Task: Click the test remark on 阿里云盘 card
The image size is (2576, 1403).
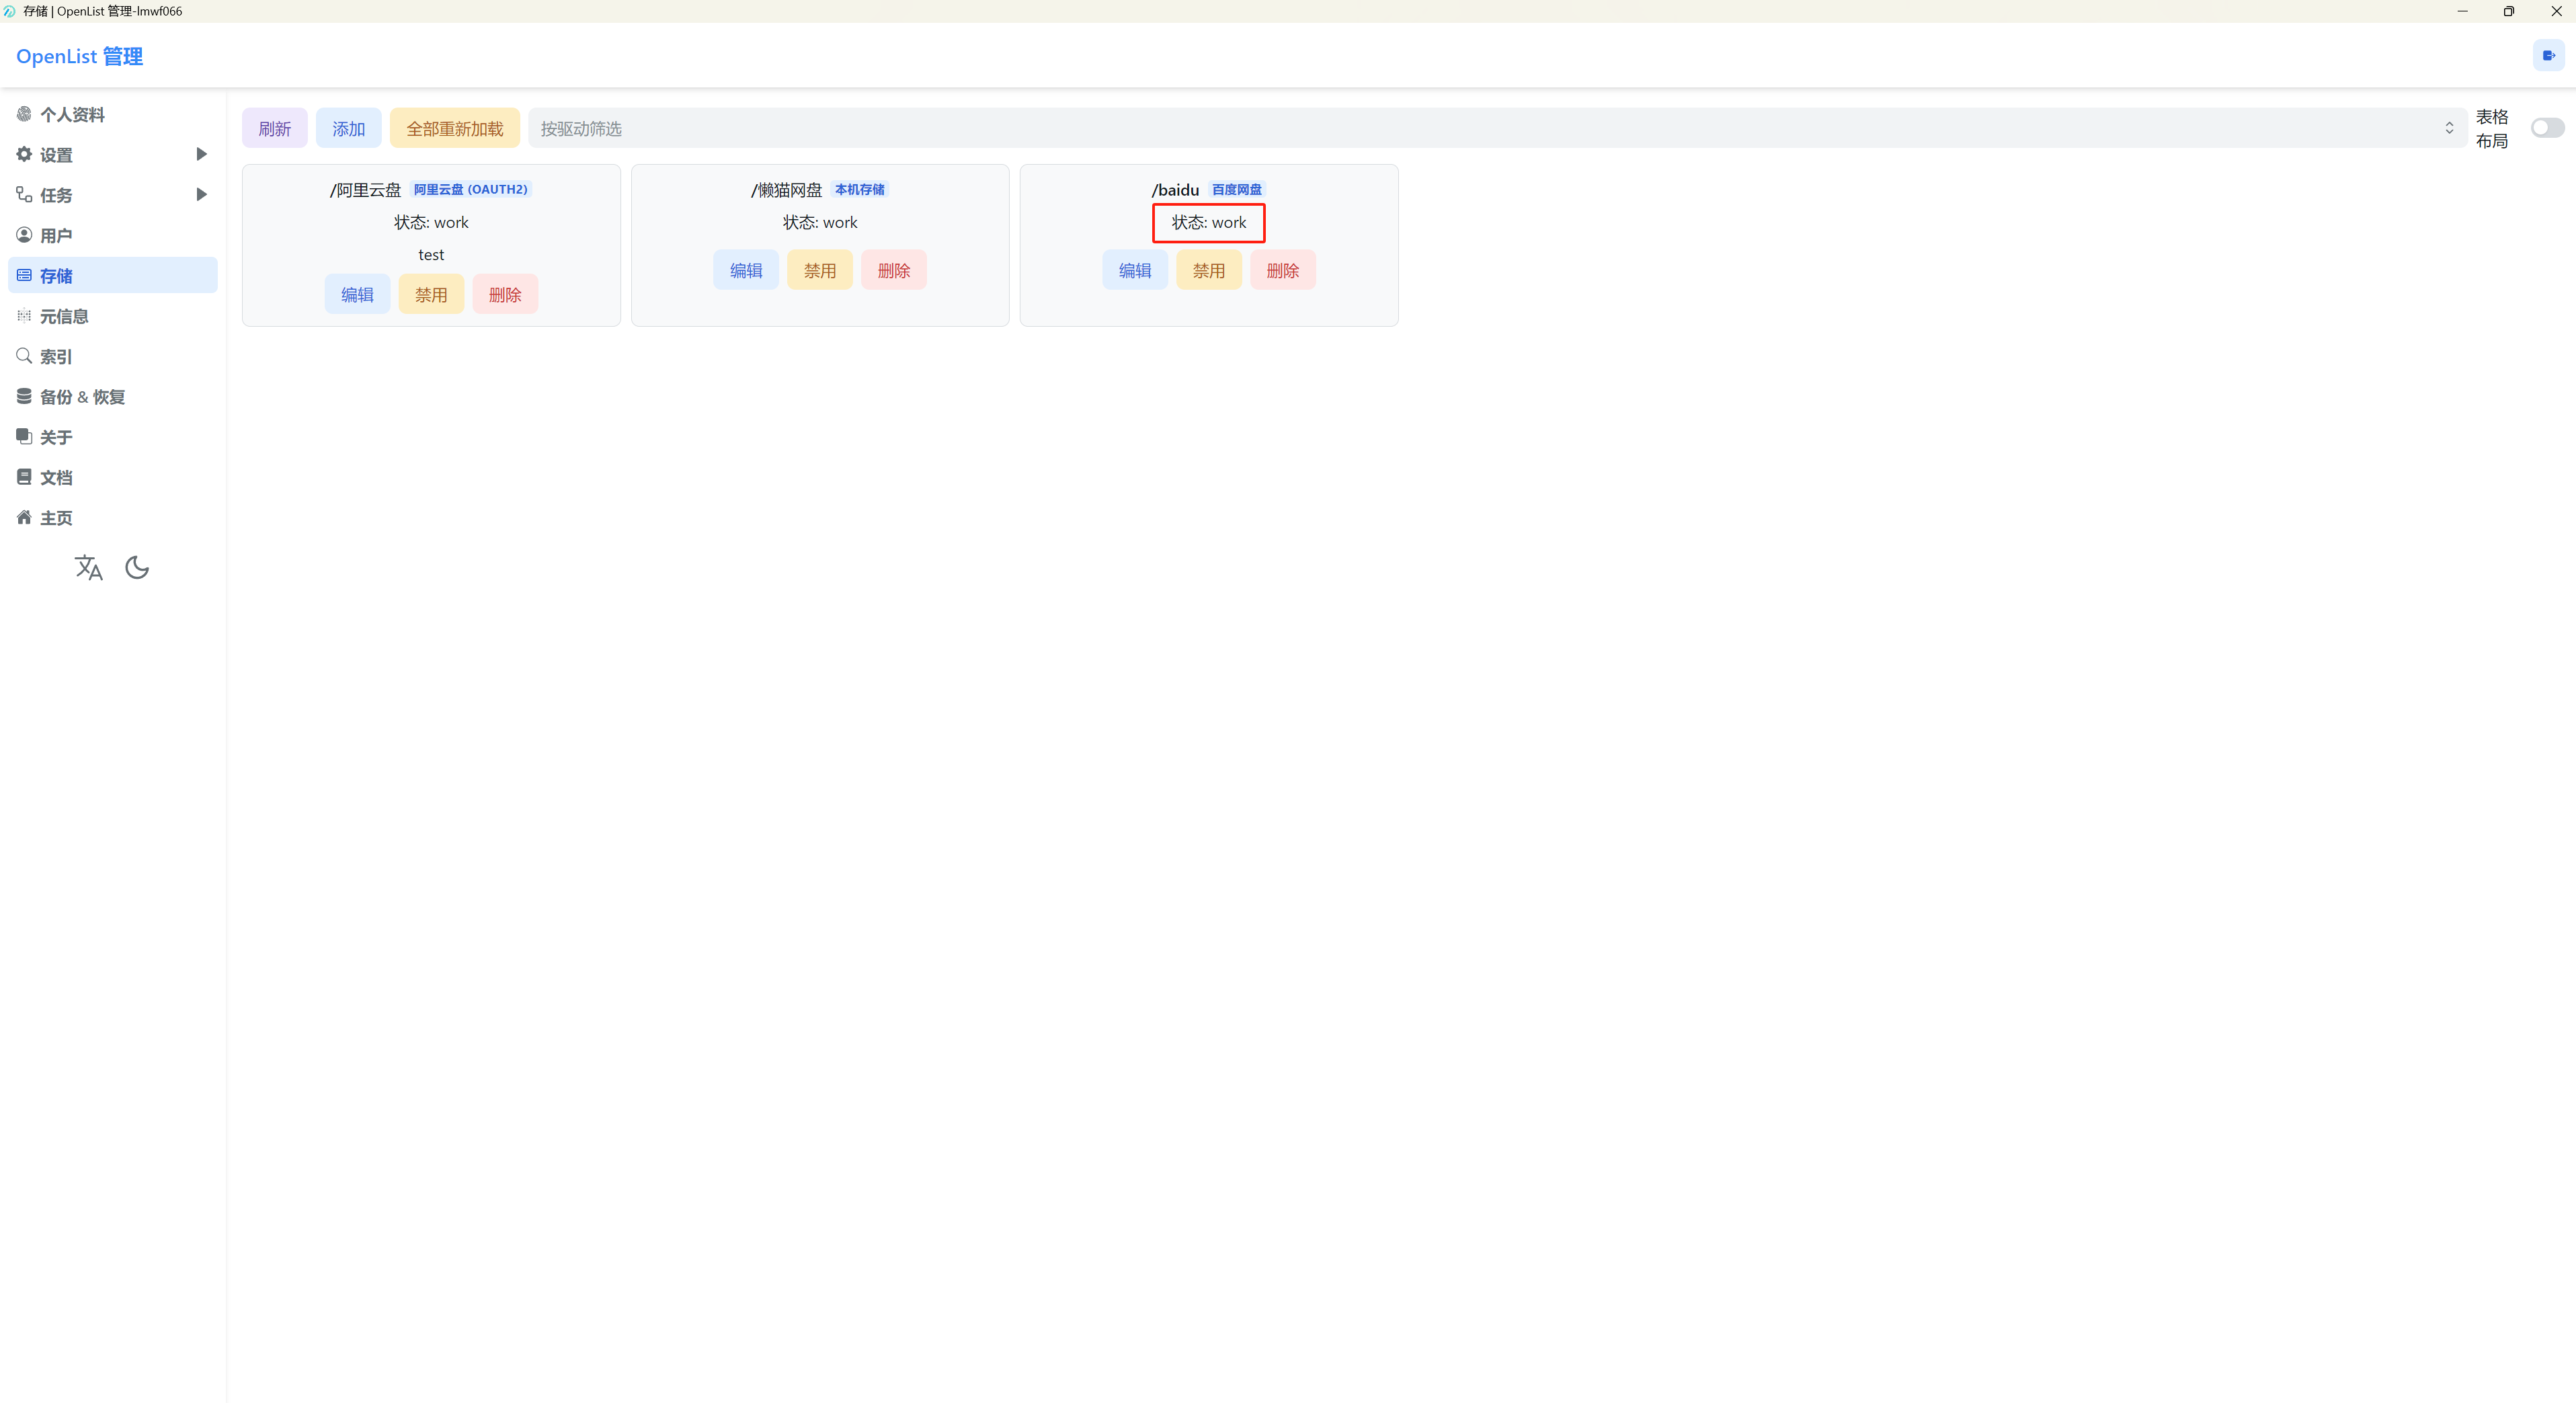Action: (x=431, y=255)
